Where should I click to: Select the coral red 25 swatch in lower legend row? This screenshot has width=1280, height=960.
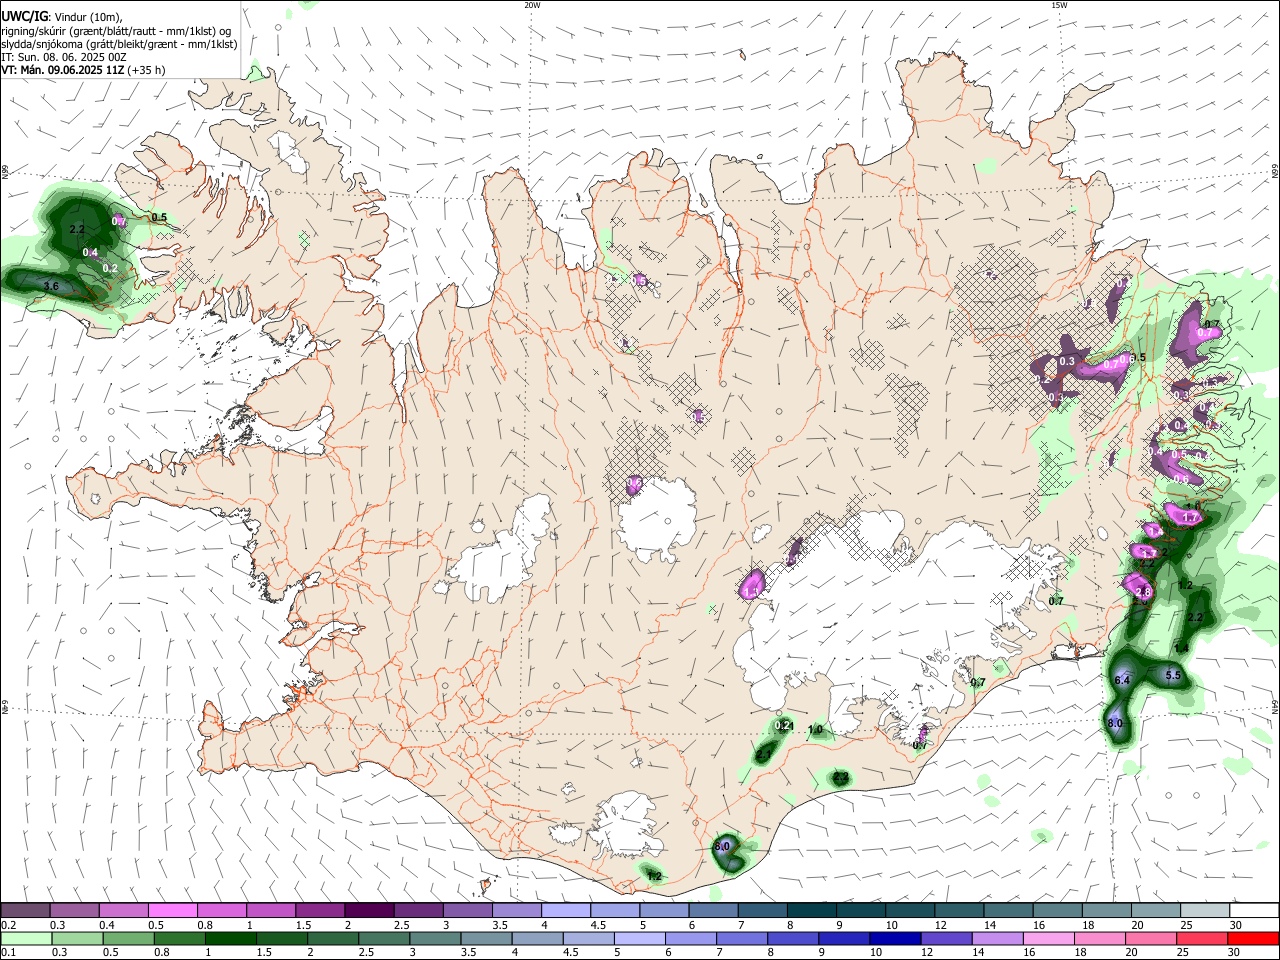(1203, 938)
